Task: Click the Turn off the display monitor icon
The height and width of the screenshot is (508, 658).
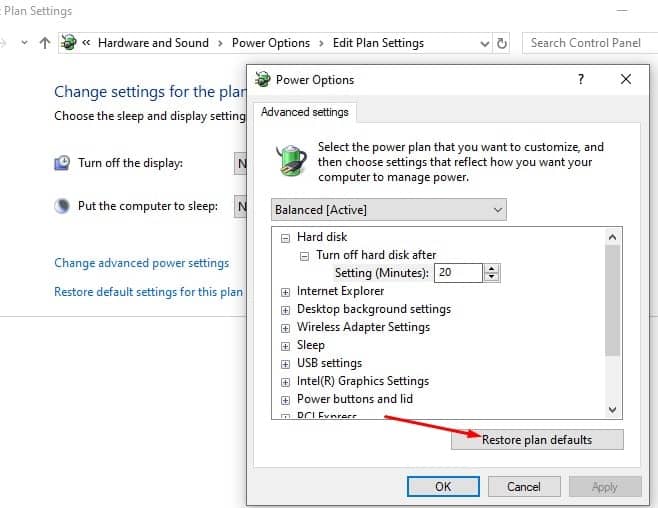Action: pos(62,163)
